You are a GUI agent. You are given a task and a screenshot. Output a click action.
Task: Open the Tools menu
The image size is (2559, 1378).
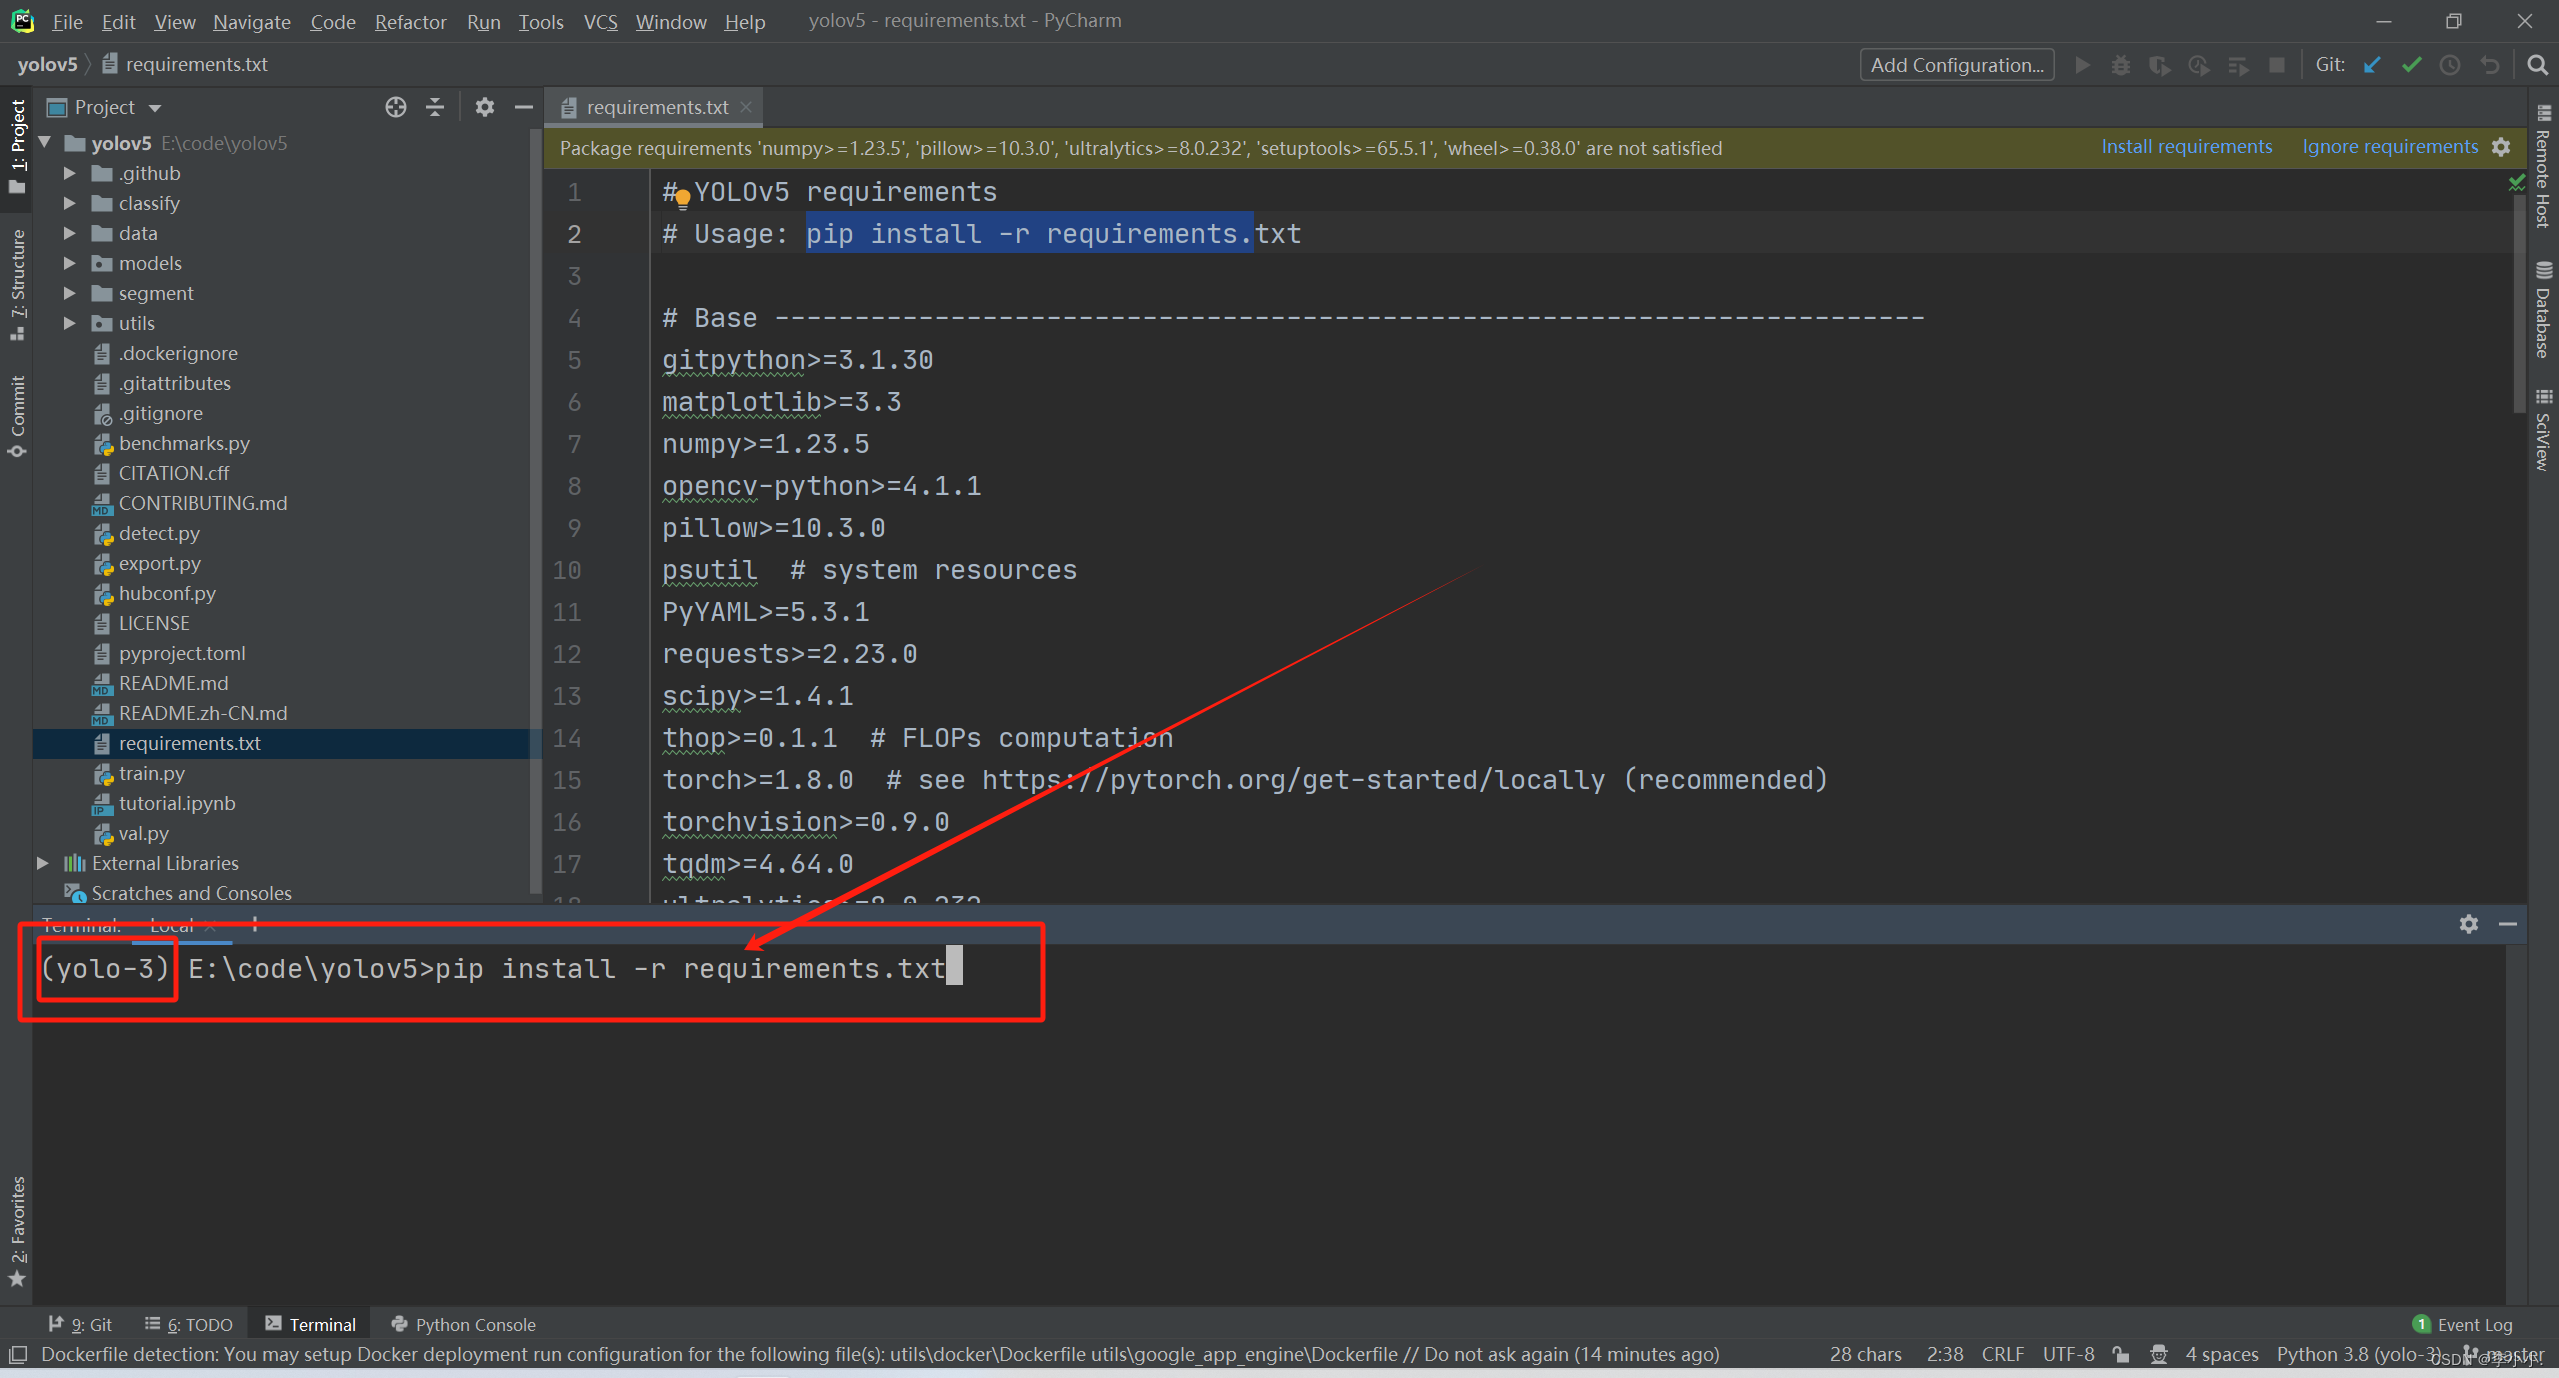[x=541, y=21]
